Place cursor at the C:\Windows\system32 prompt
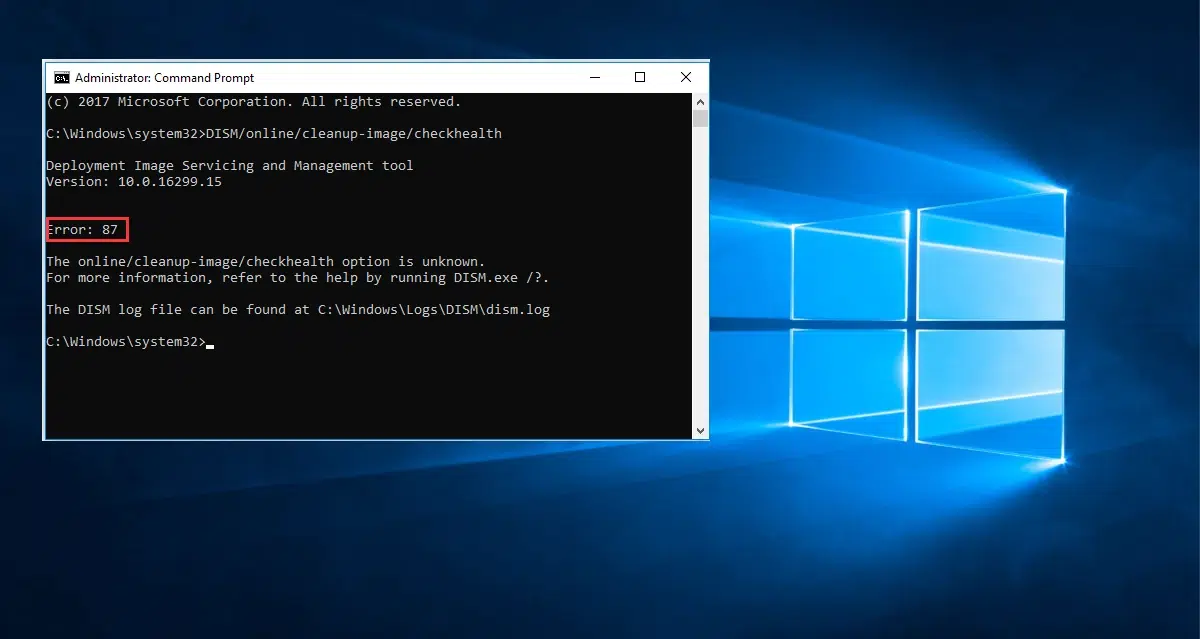The height and width of the screenshot is (639, 1200). 127,341
